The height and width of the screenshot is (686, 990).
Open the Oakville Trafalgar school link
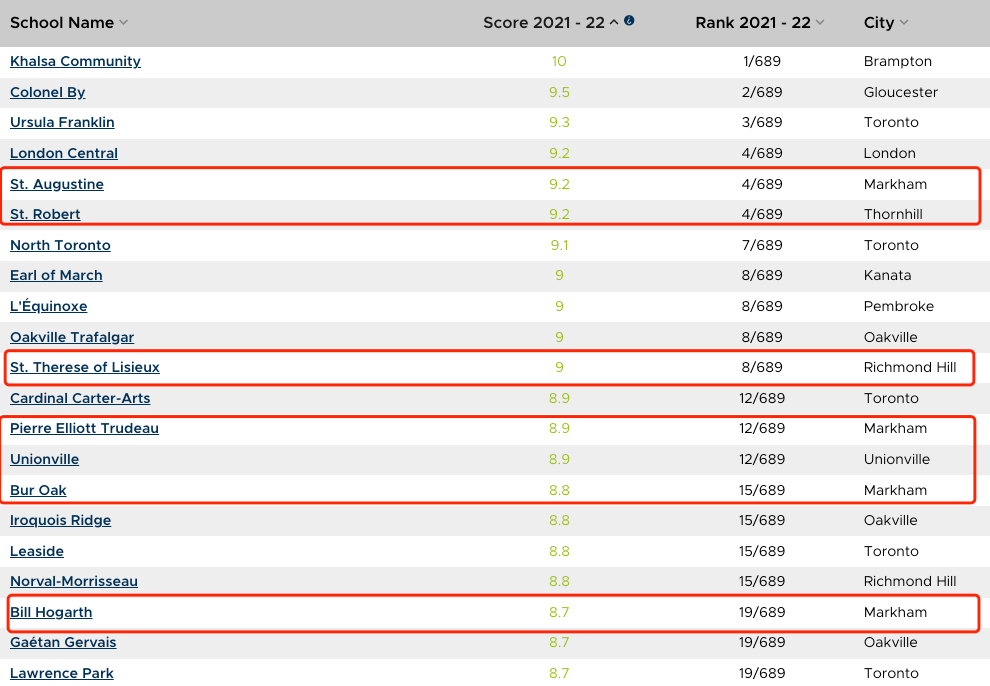[x=72, y=338]
